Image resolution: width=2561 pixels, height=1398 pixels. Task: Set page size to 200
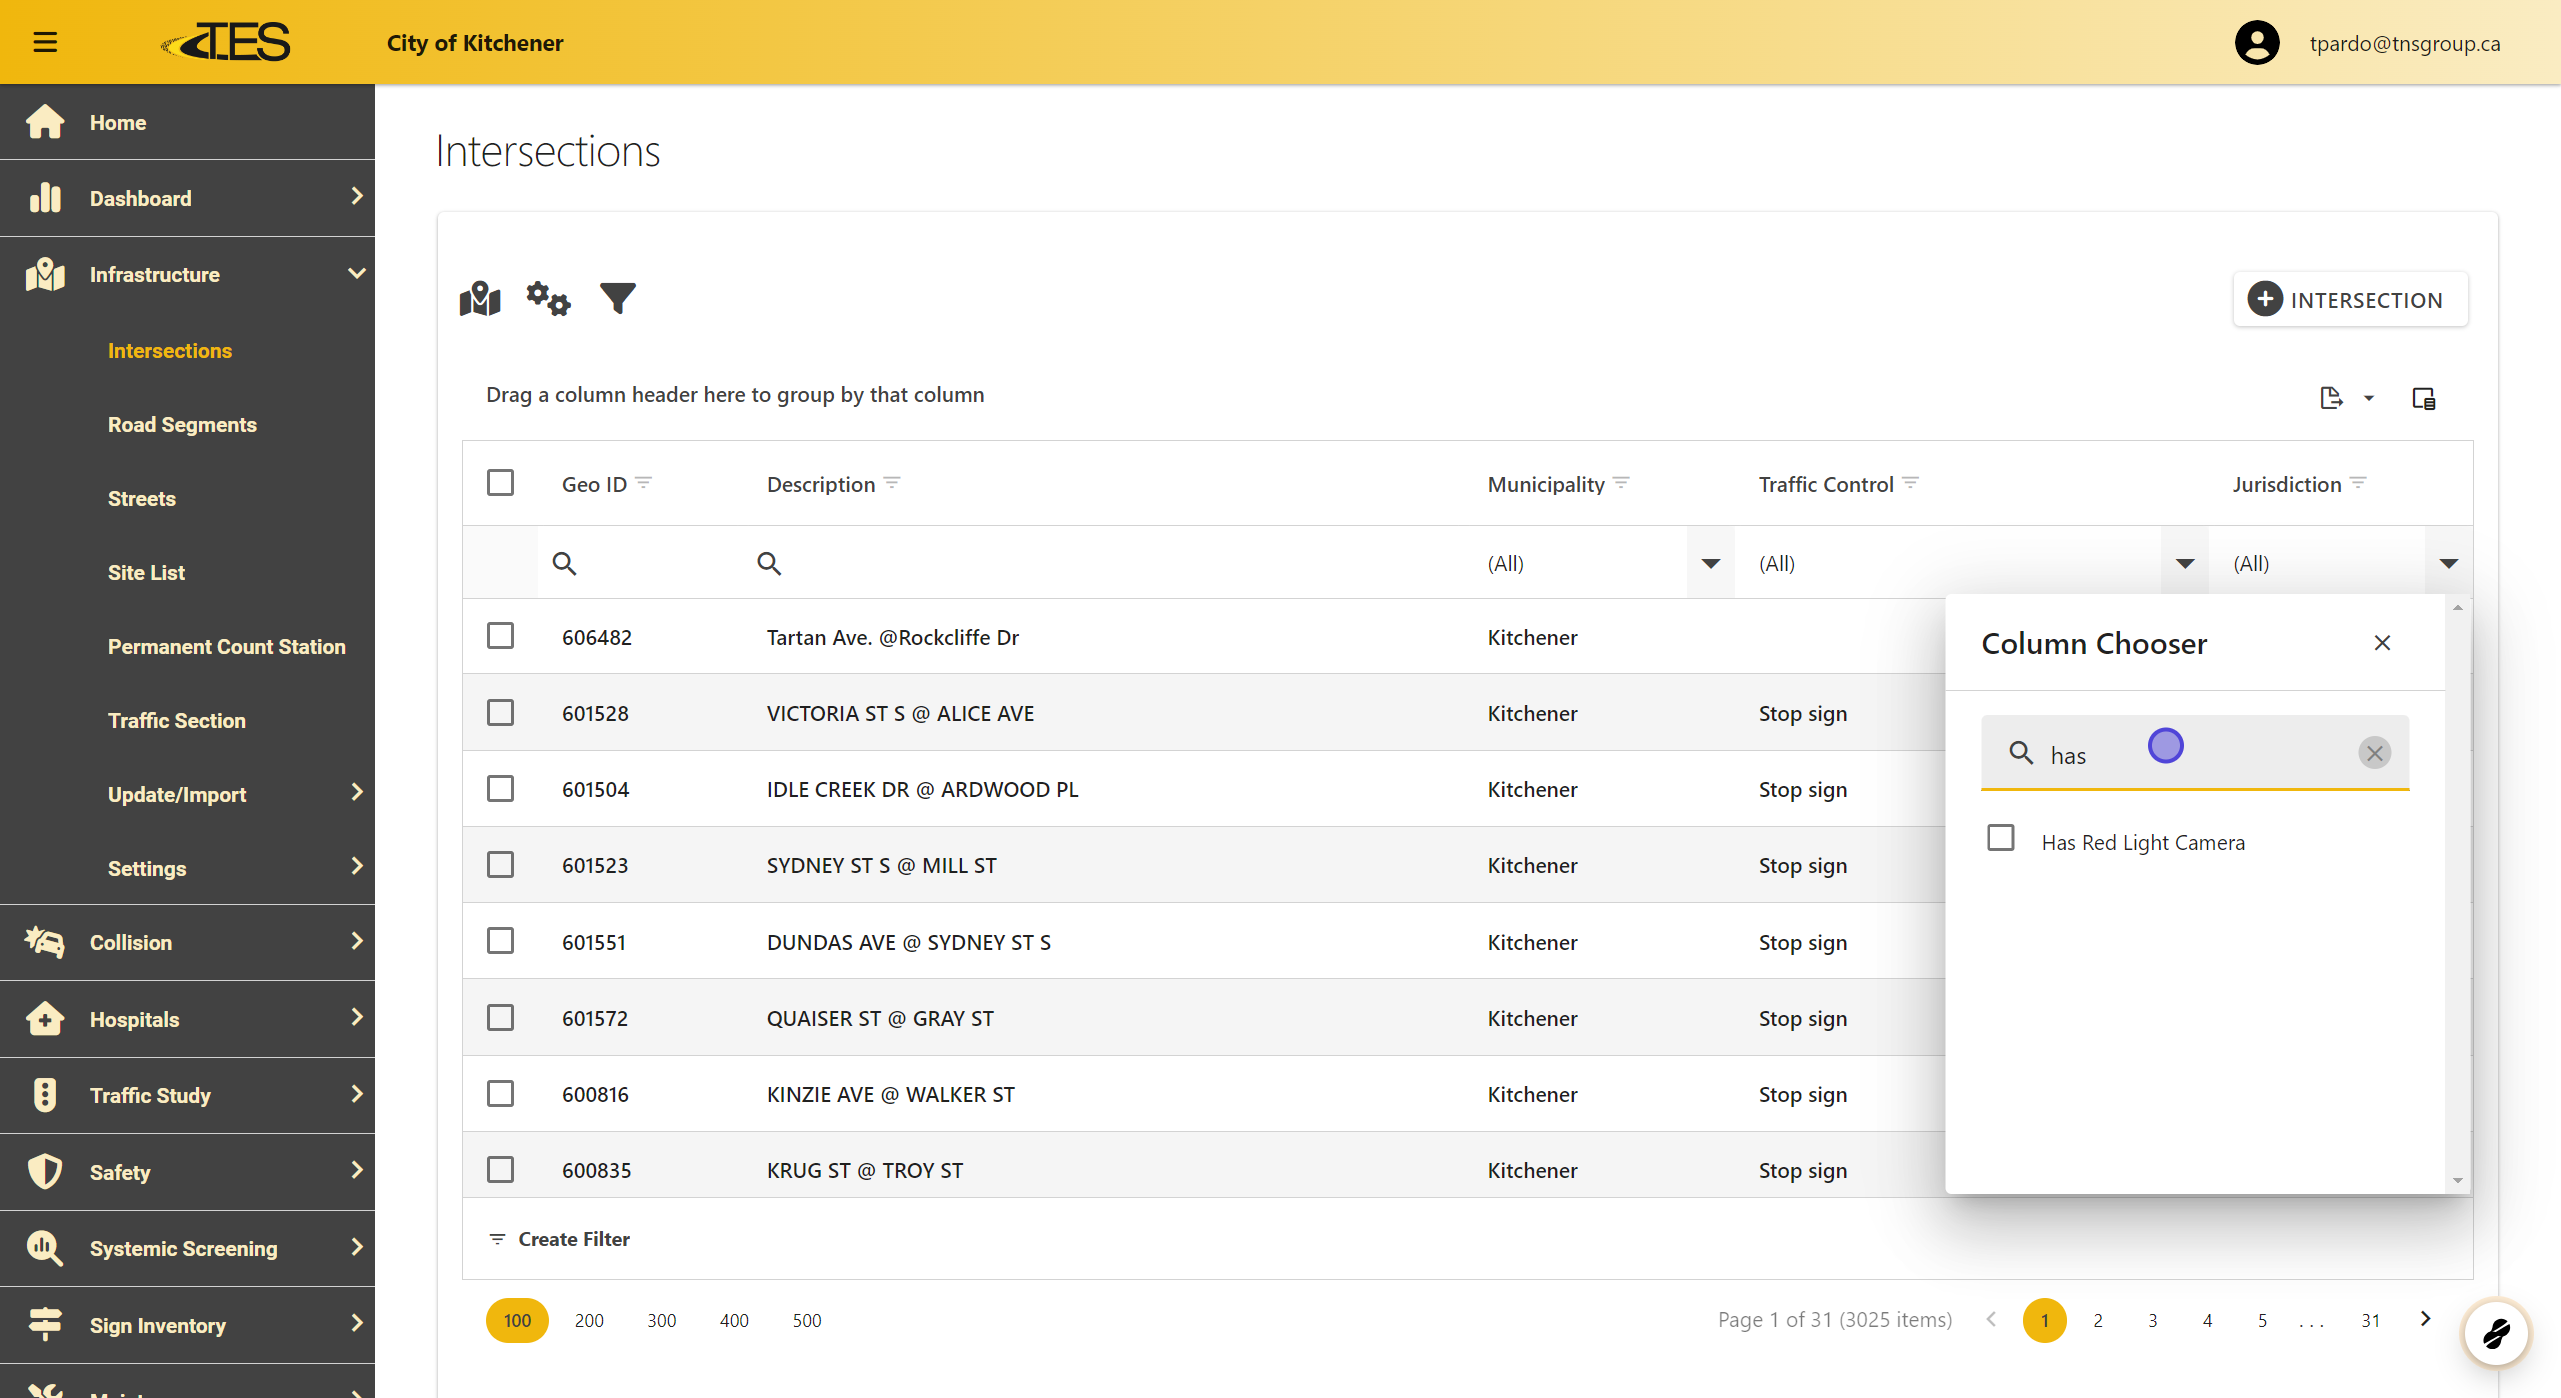[589, 1320]
